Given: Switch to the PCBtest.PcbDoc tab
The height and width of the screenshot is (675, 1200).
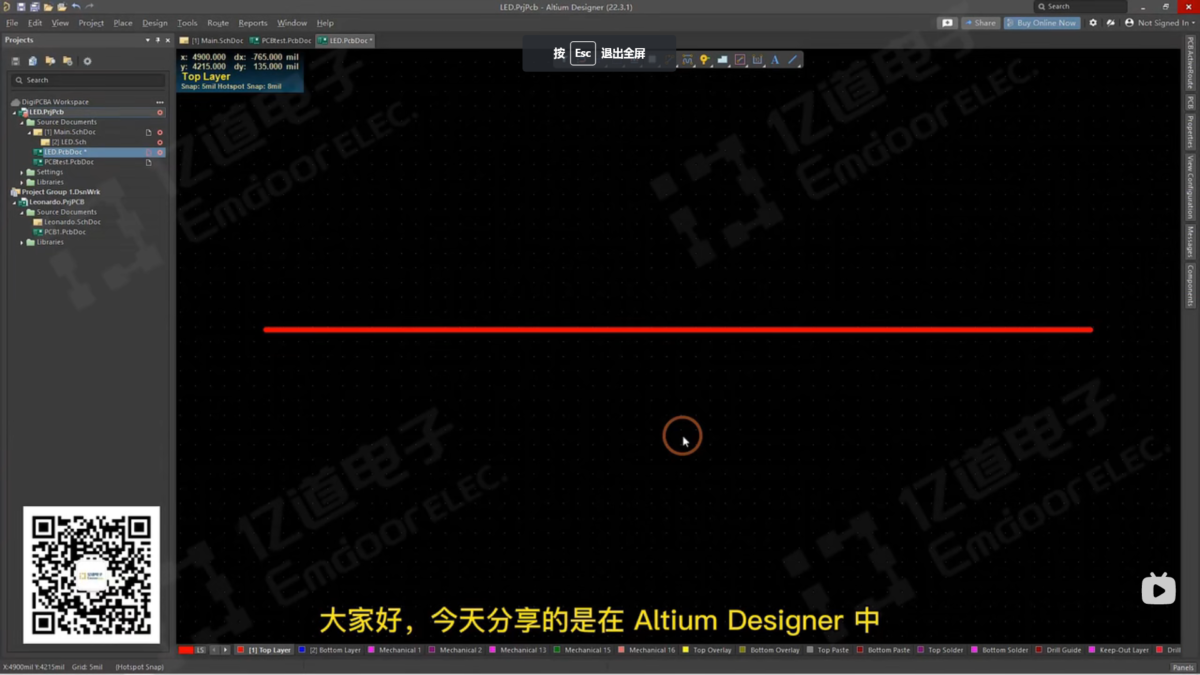Looking at the screenshot, I should [x=281, y=41].
